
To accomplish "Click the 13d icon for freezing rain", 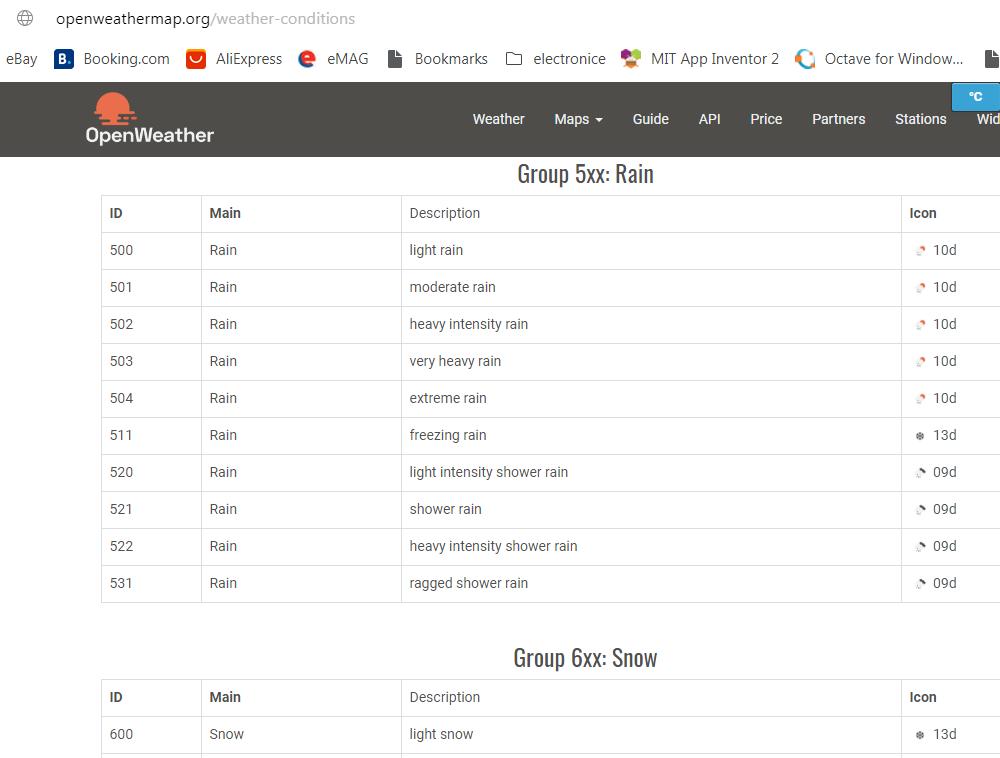I will click(x=920, y=435).
